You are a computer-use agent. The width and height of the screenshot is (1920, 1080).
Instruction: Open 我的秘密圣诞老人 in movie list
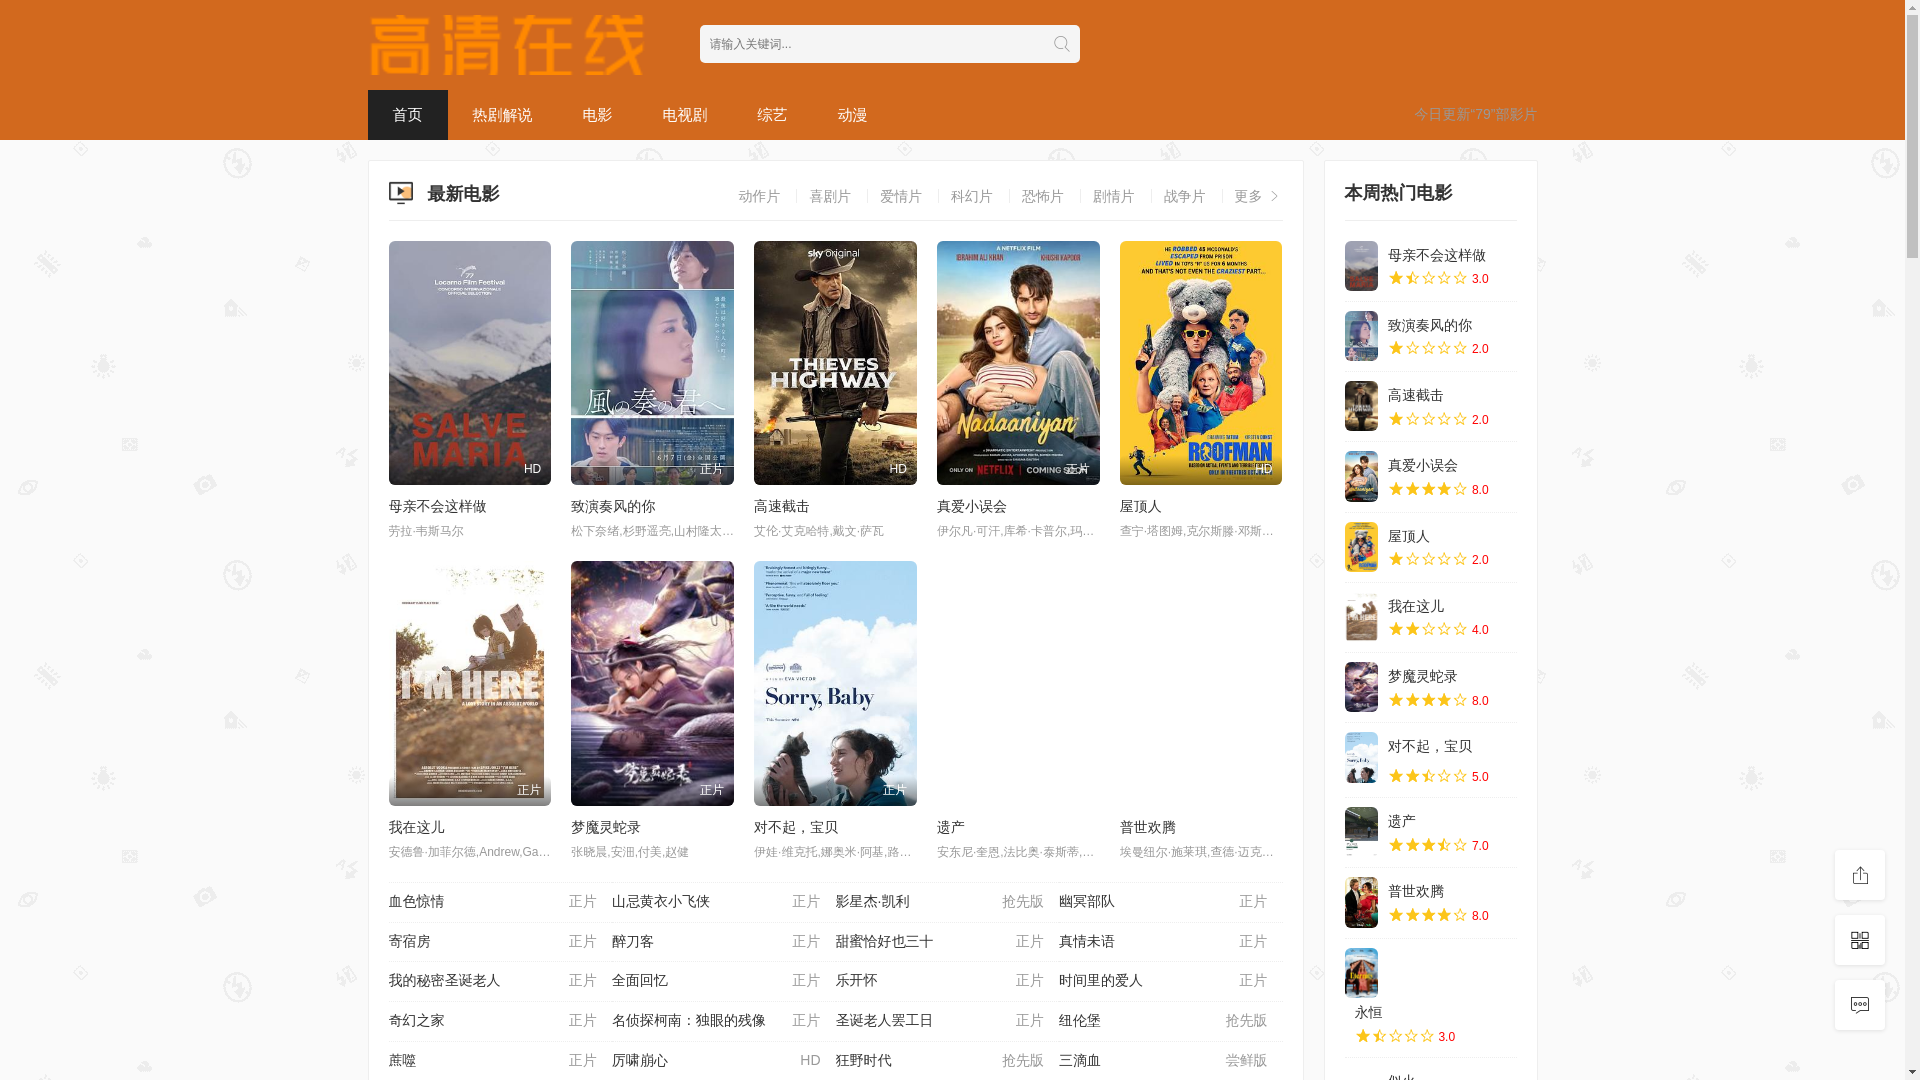click(444, 981)
